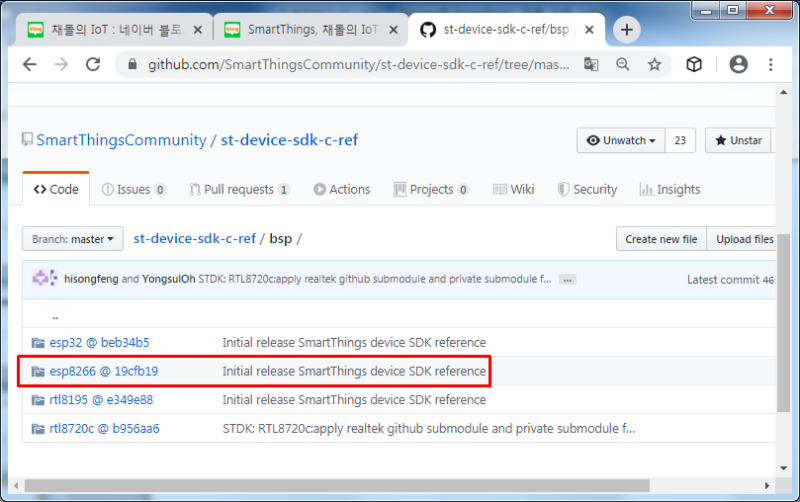Go back to the previous page
The width and height of the screenshot is (800, 502).
pyautogui.click(x=30, y=64)
